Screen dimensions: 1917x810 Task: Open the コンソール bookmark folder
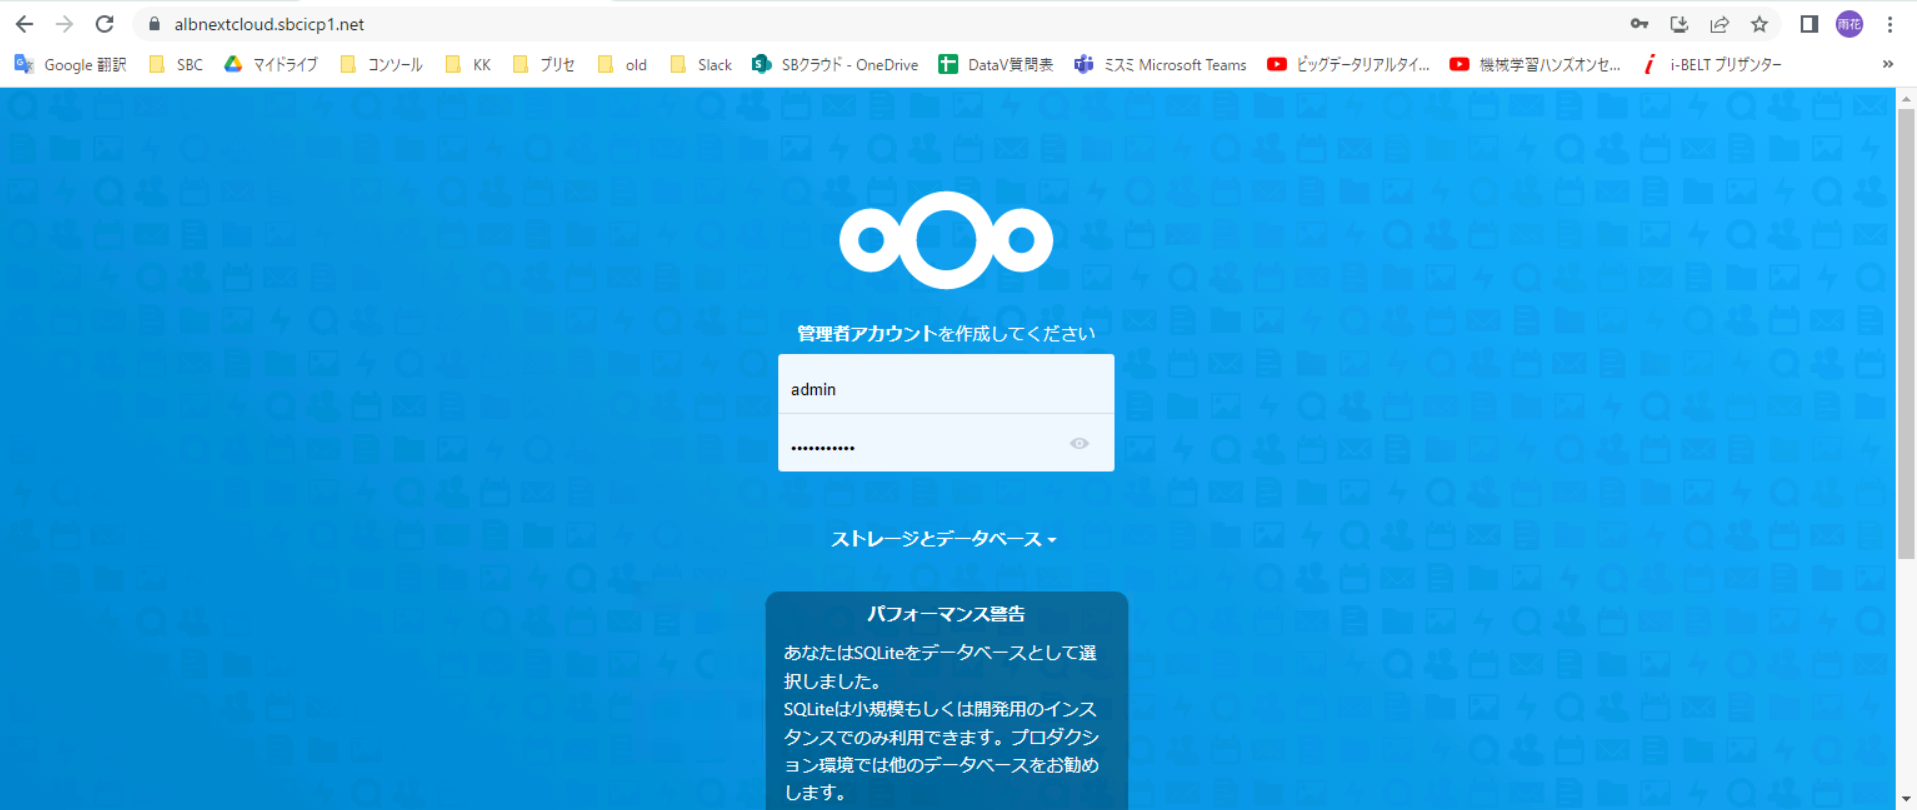[381, 65]
